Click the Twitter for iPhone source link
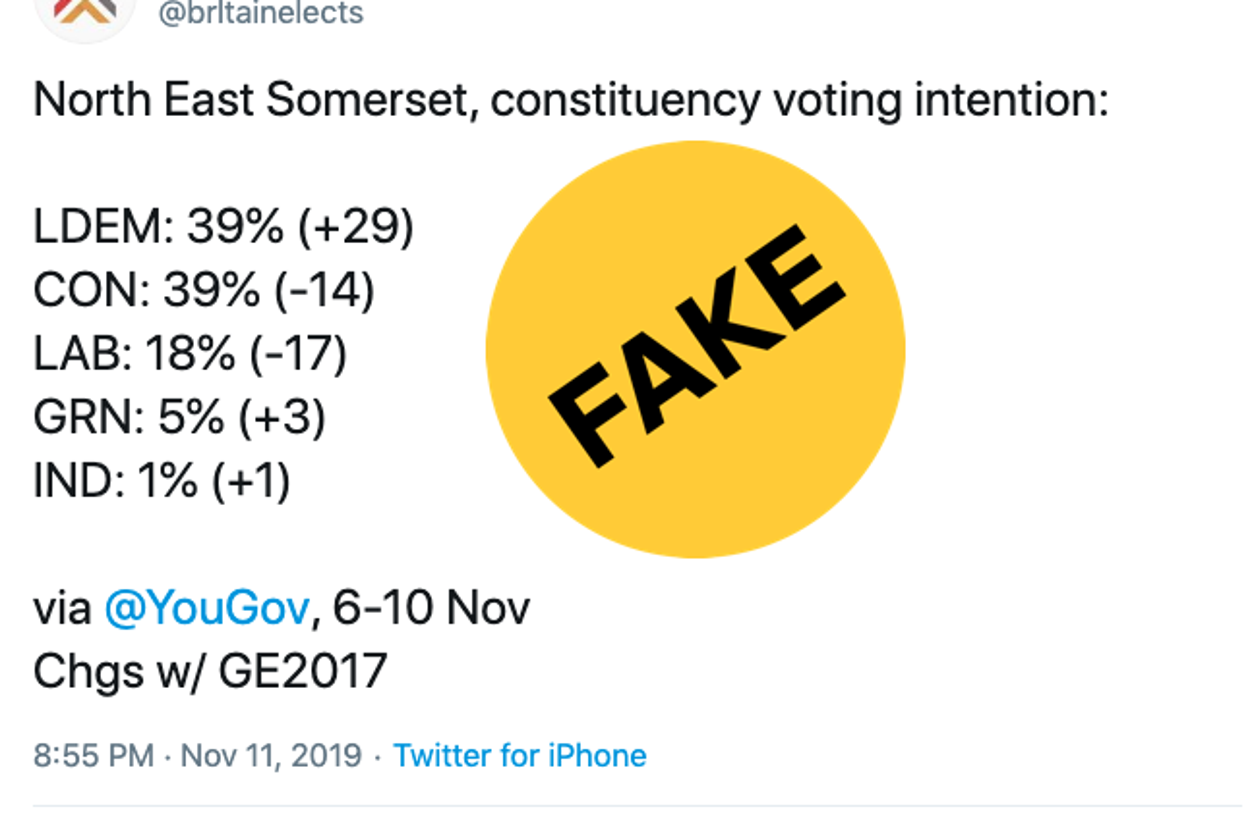The width and height of the screenshot is (1250, 830). click(x=520, y=755)
